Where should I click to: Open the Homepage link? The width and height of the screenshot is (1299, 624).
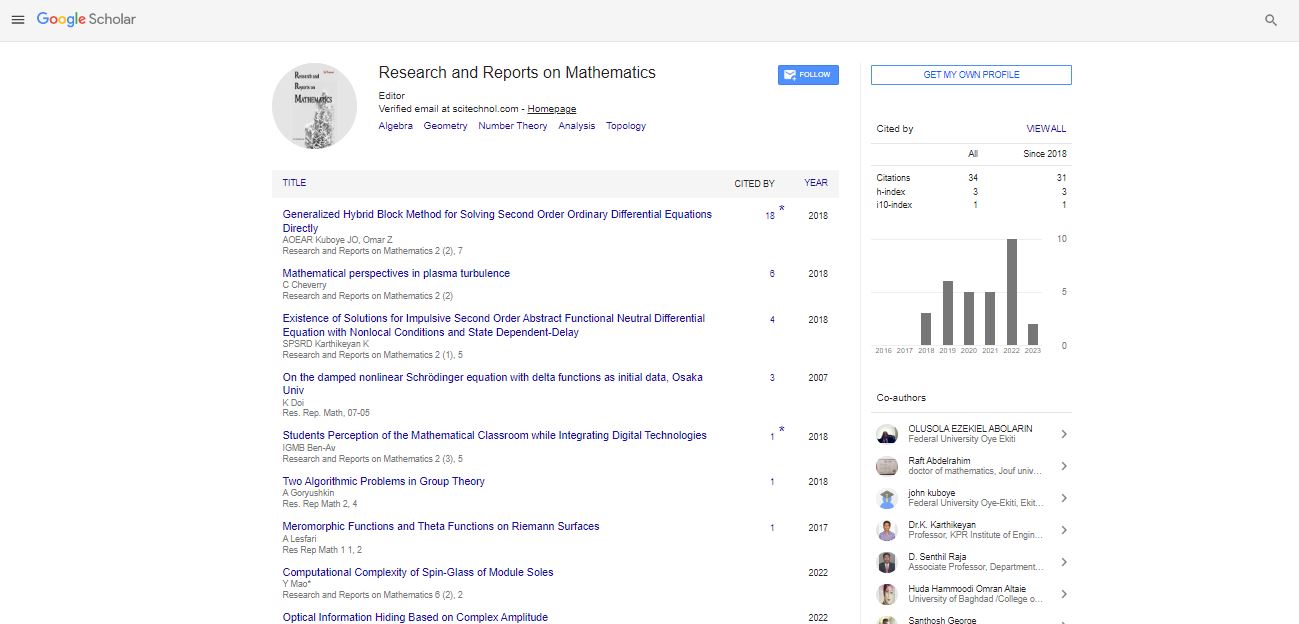pyautogui.click(x=552, y=109)
